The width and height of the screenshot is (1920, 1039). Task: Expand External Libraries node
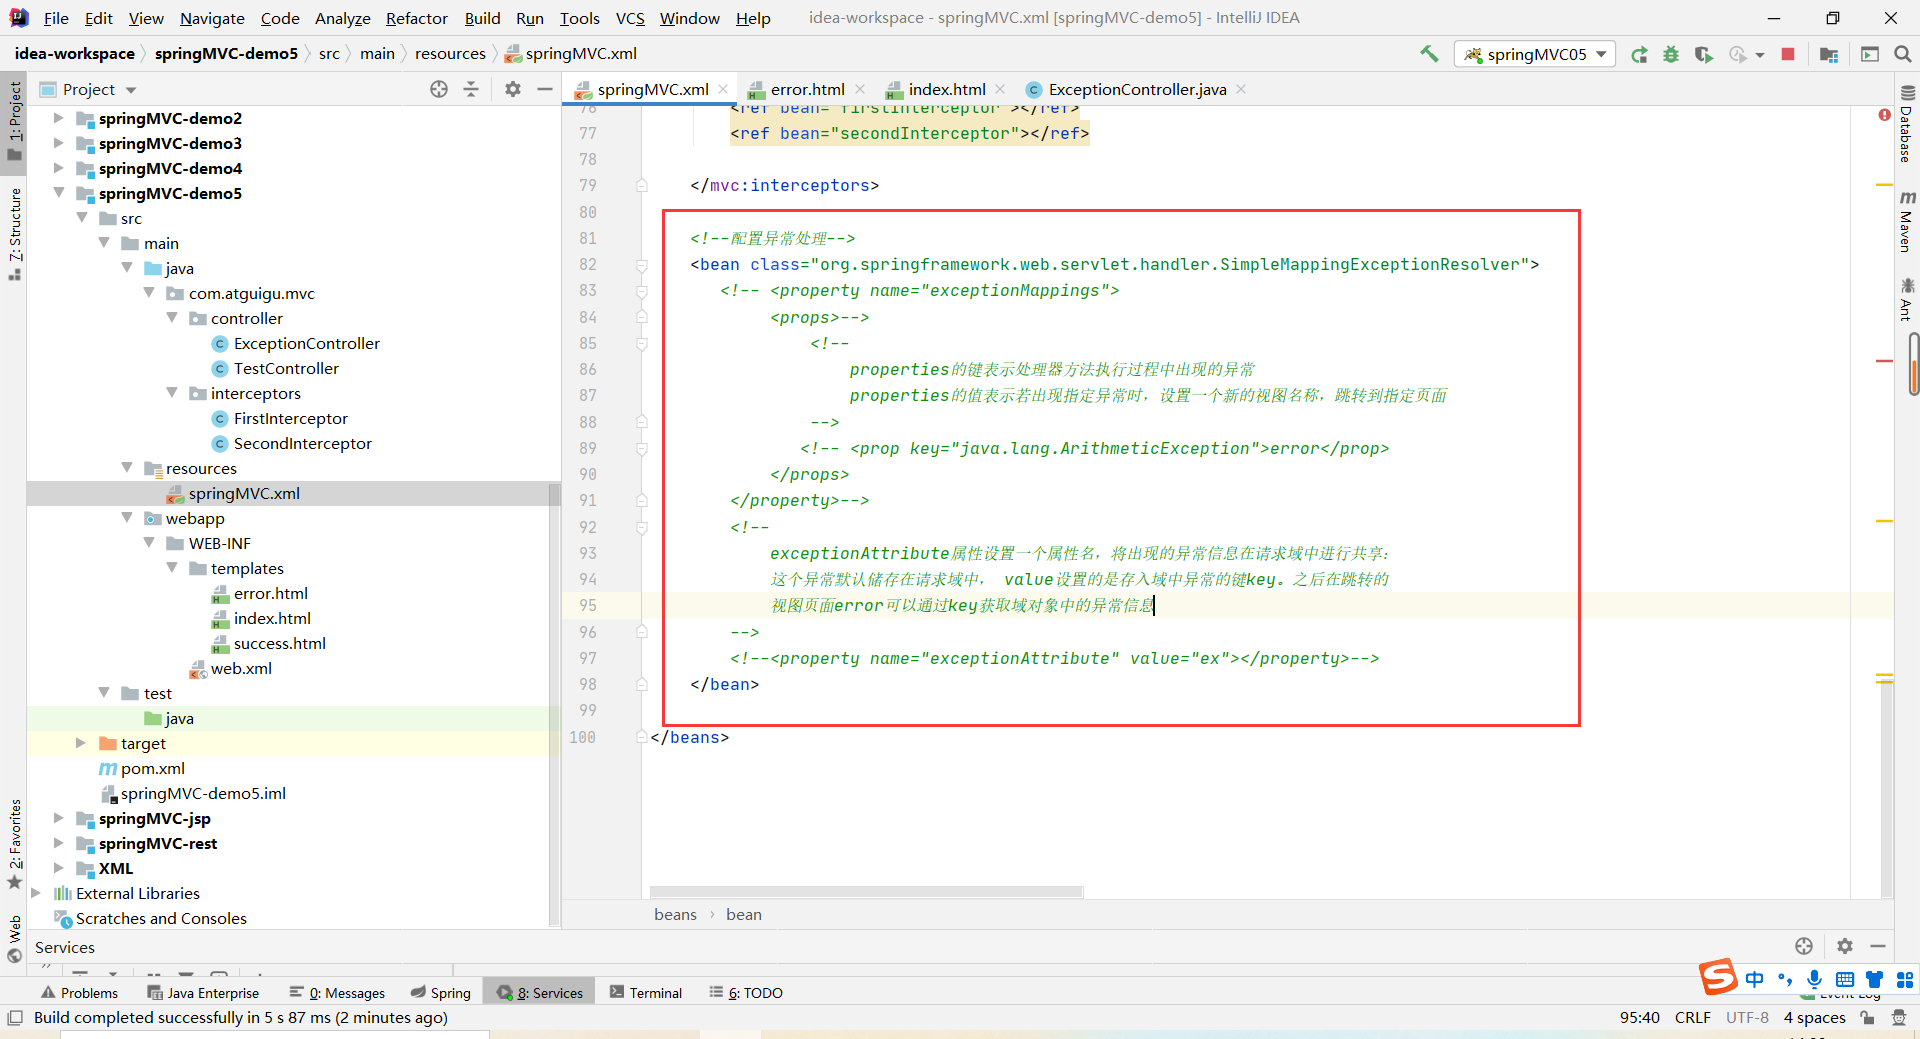tap(36, 893)
